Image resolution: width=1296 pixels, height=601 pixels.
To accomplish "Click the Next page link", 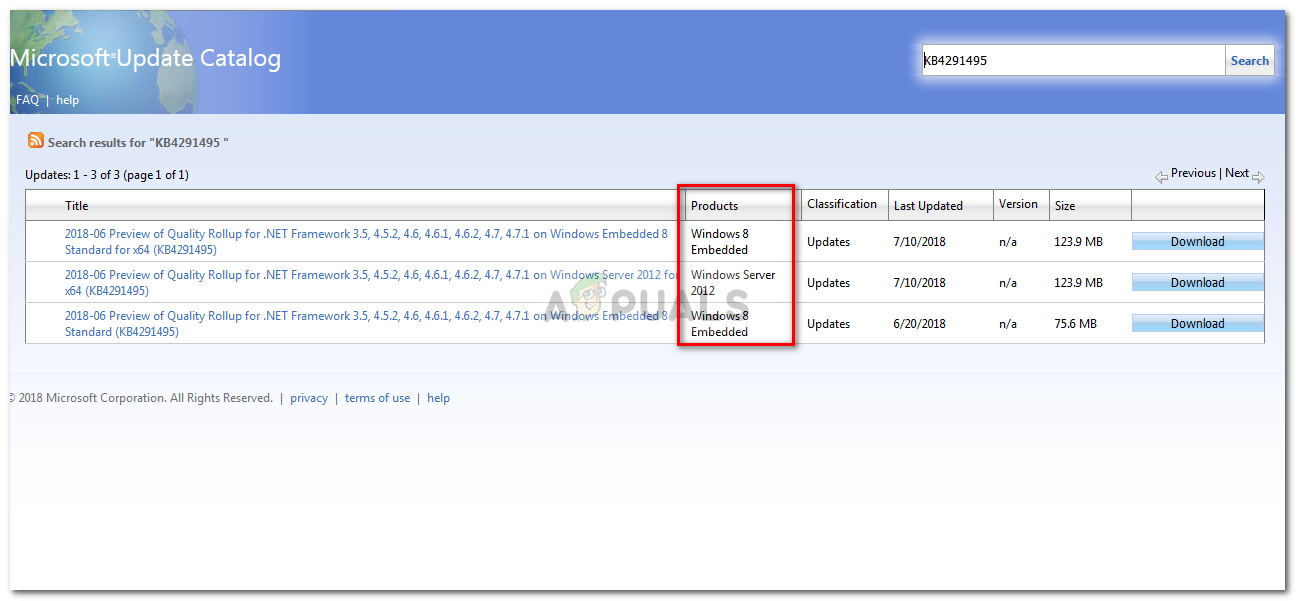I will pos(1237,173).
